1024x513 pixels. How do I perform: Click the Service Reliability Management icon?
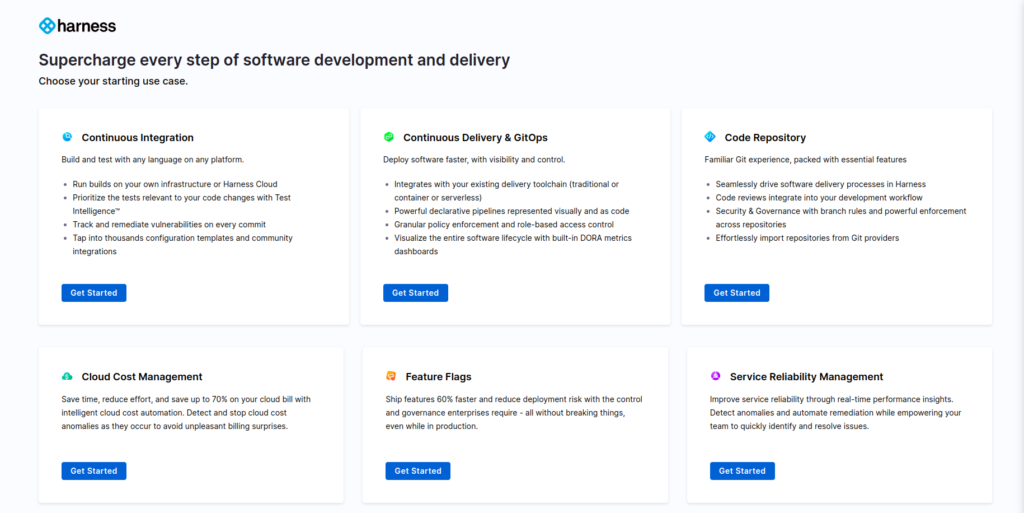(x=715, y=377)
